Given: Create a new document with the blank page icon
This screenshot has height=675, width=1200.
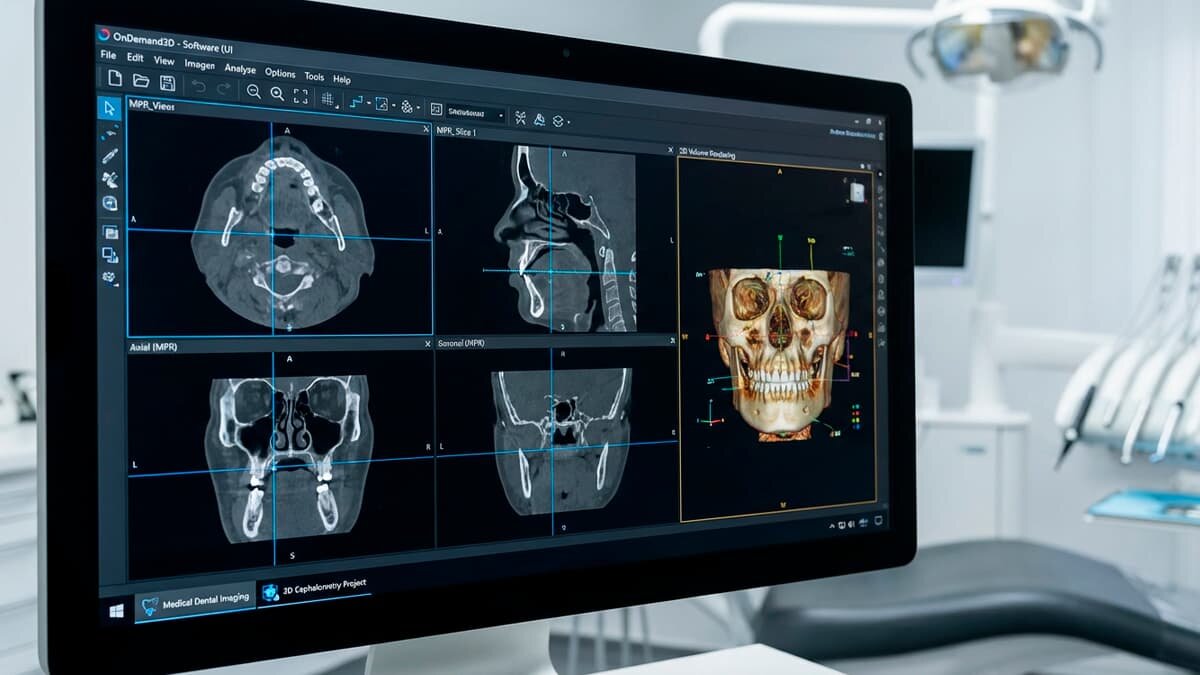Looking at the screenshot, I should coord(114,79).
